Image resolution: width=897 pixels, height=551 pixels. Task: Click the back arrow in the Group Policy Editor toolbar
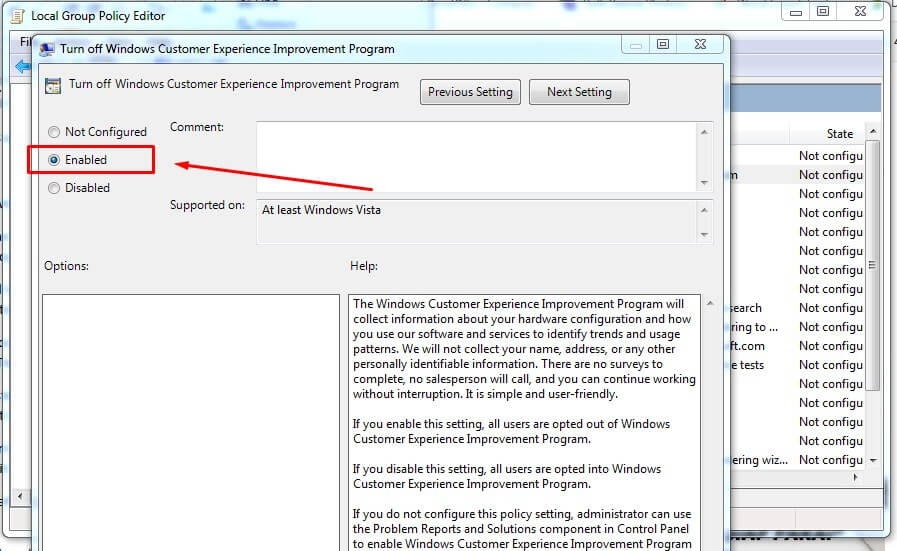click(23, 66)
